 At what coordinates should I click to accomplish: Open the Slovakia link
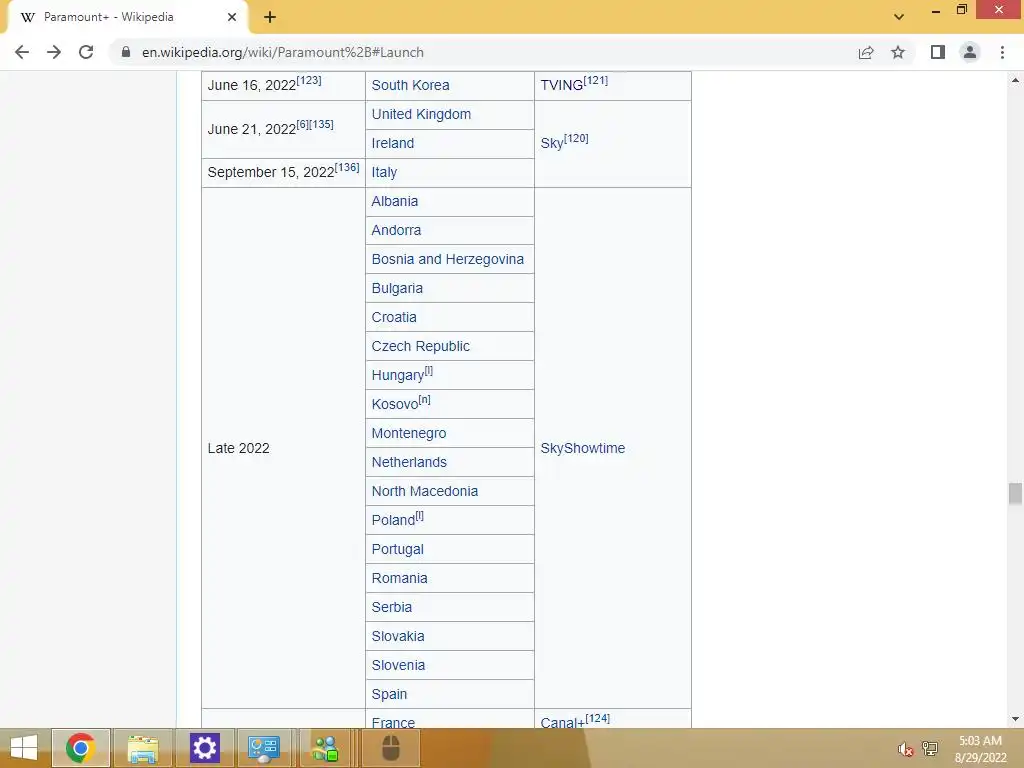pos(398,636)
